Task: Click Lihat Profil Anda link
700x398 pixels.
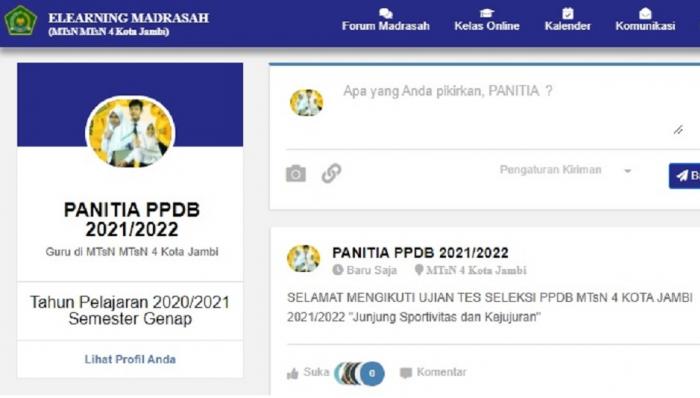Action: point(130,359)
